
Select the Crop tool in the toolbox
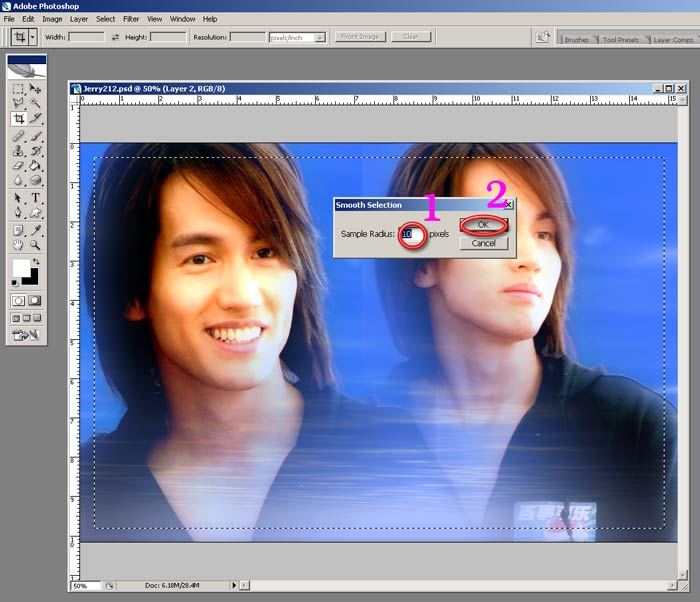[18, 118]
